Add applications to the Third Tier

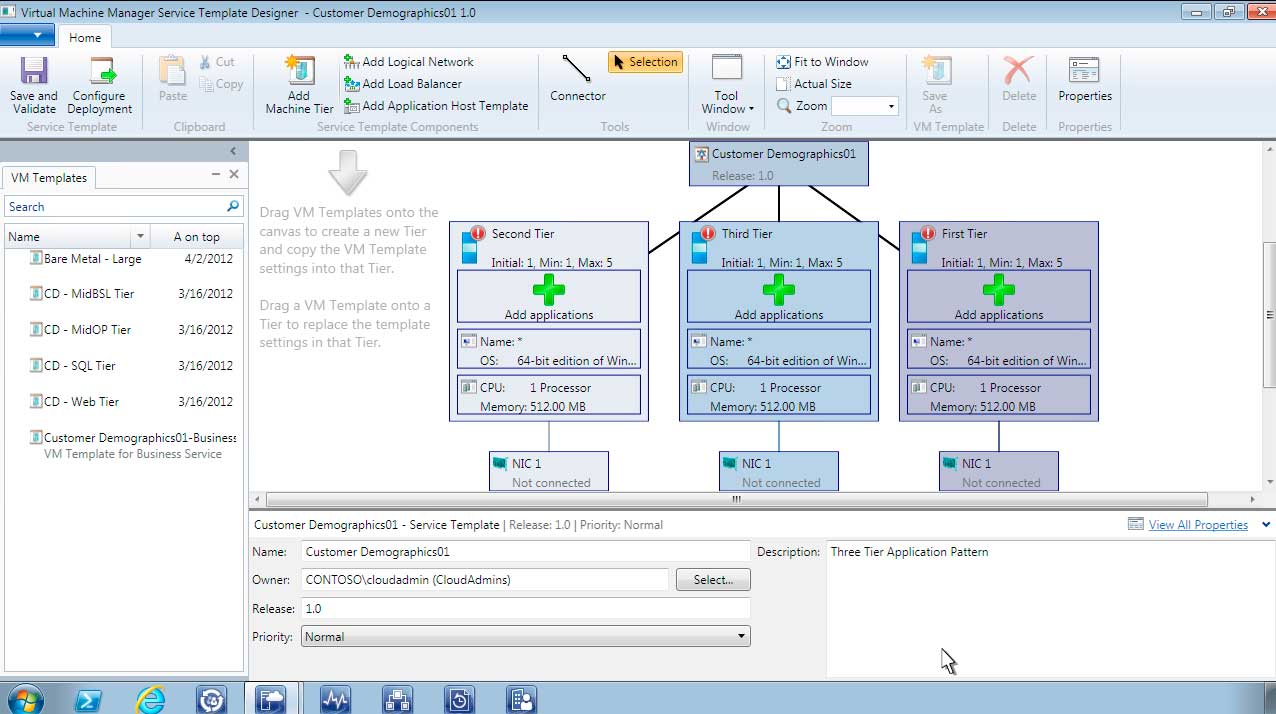tap(779, 297)
